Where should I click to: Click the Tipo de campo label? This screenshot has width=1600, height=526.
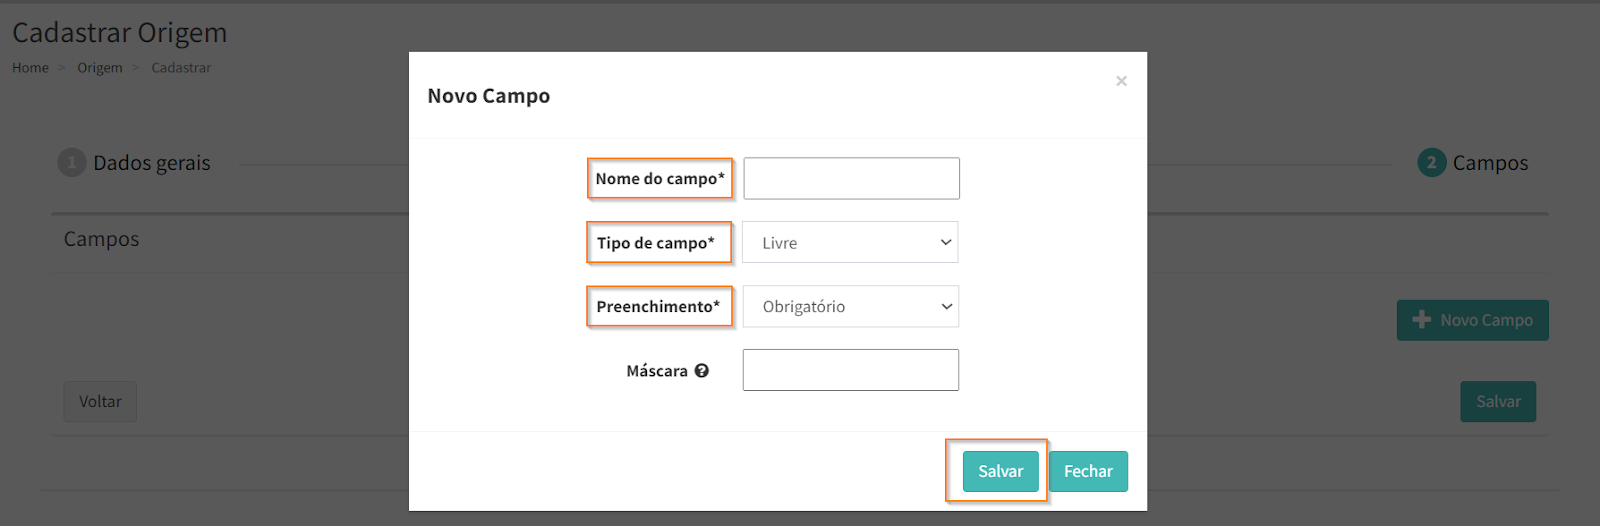point(656,243)
